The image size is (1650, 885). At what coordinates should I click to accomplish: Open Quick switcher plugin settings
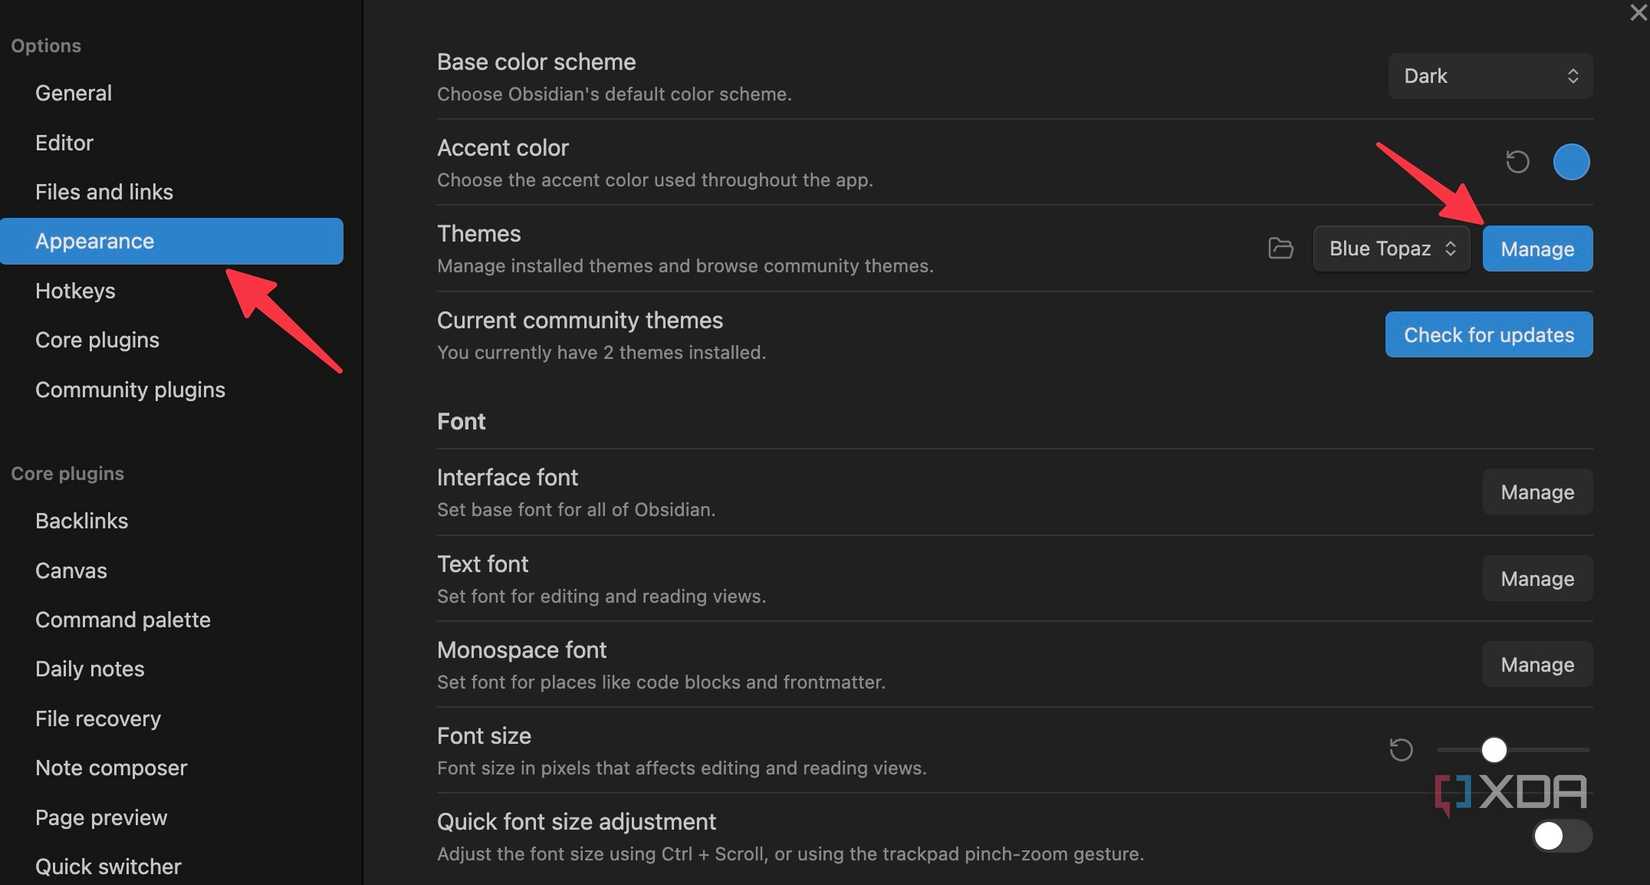pos(108,867)
